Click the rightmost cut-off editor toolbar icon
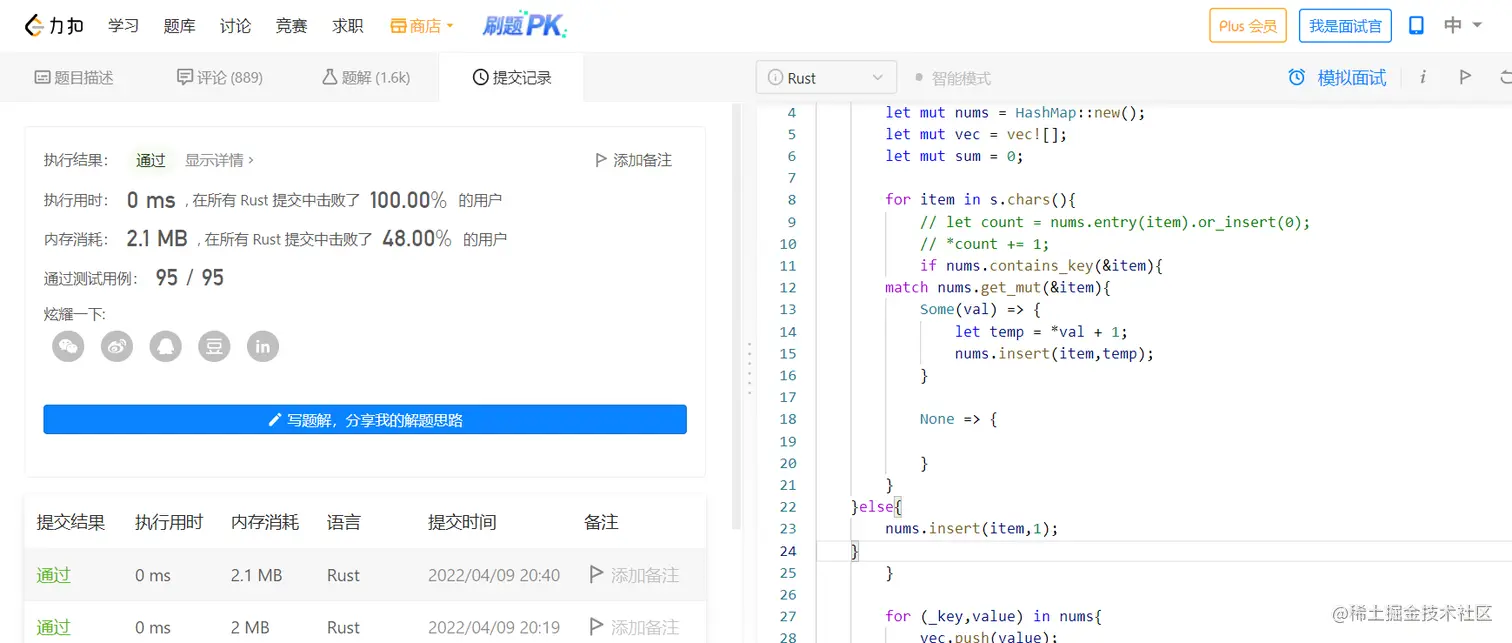The height and width of the screenshot is (643, 1512). pyautogui.click(x=1506, y=77)
